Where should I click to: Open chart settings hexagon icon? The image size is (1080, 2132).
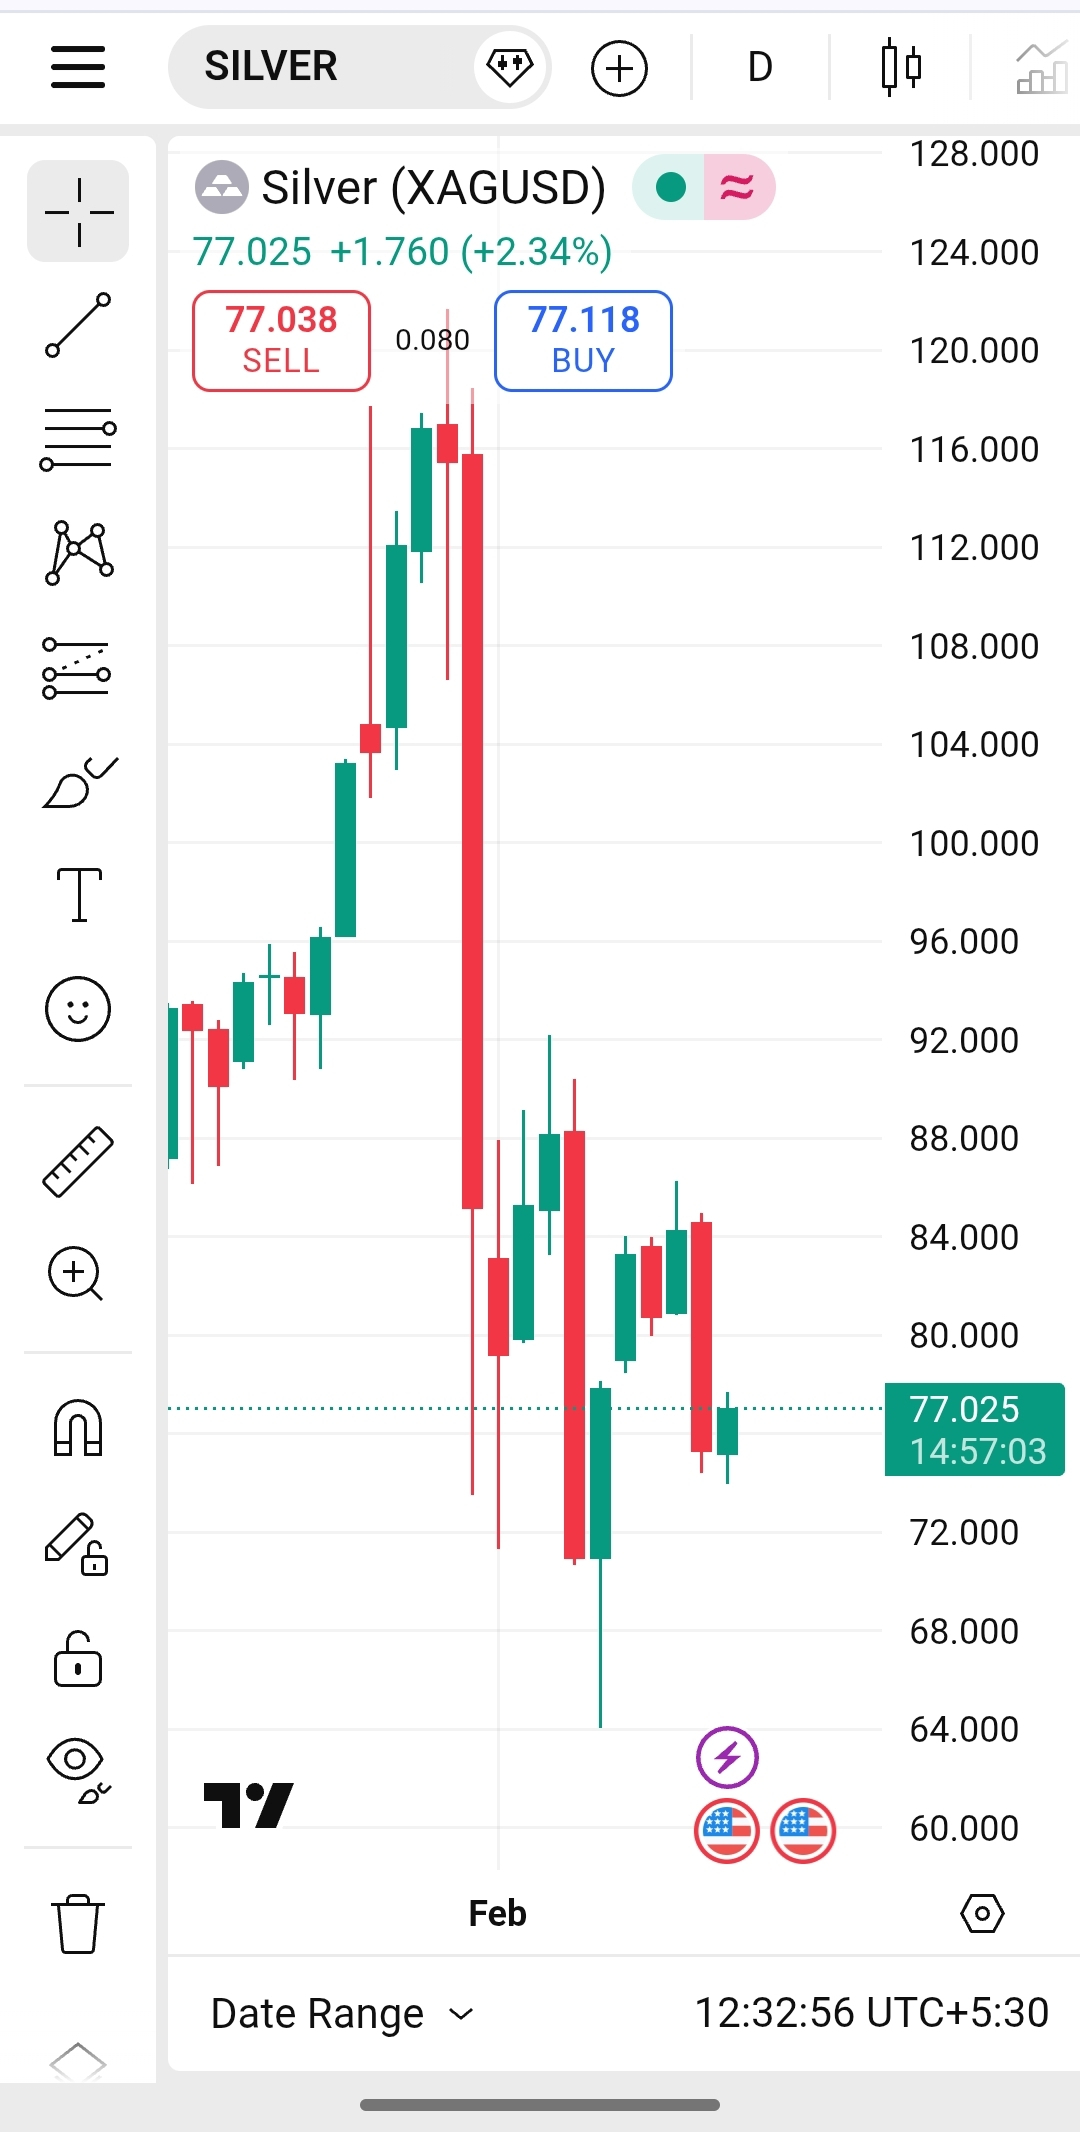(x=982, y=1913)
